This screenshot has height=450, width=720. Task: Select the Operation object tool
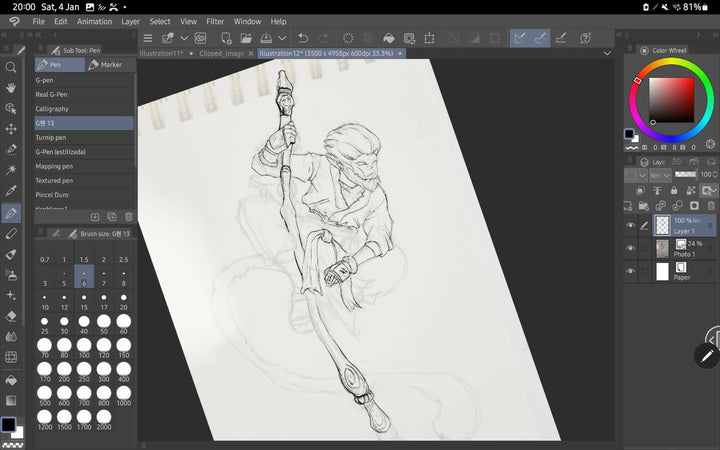11,108
